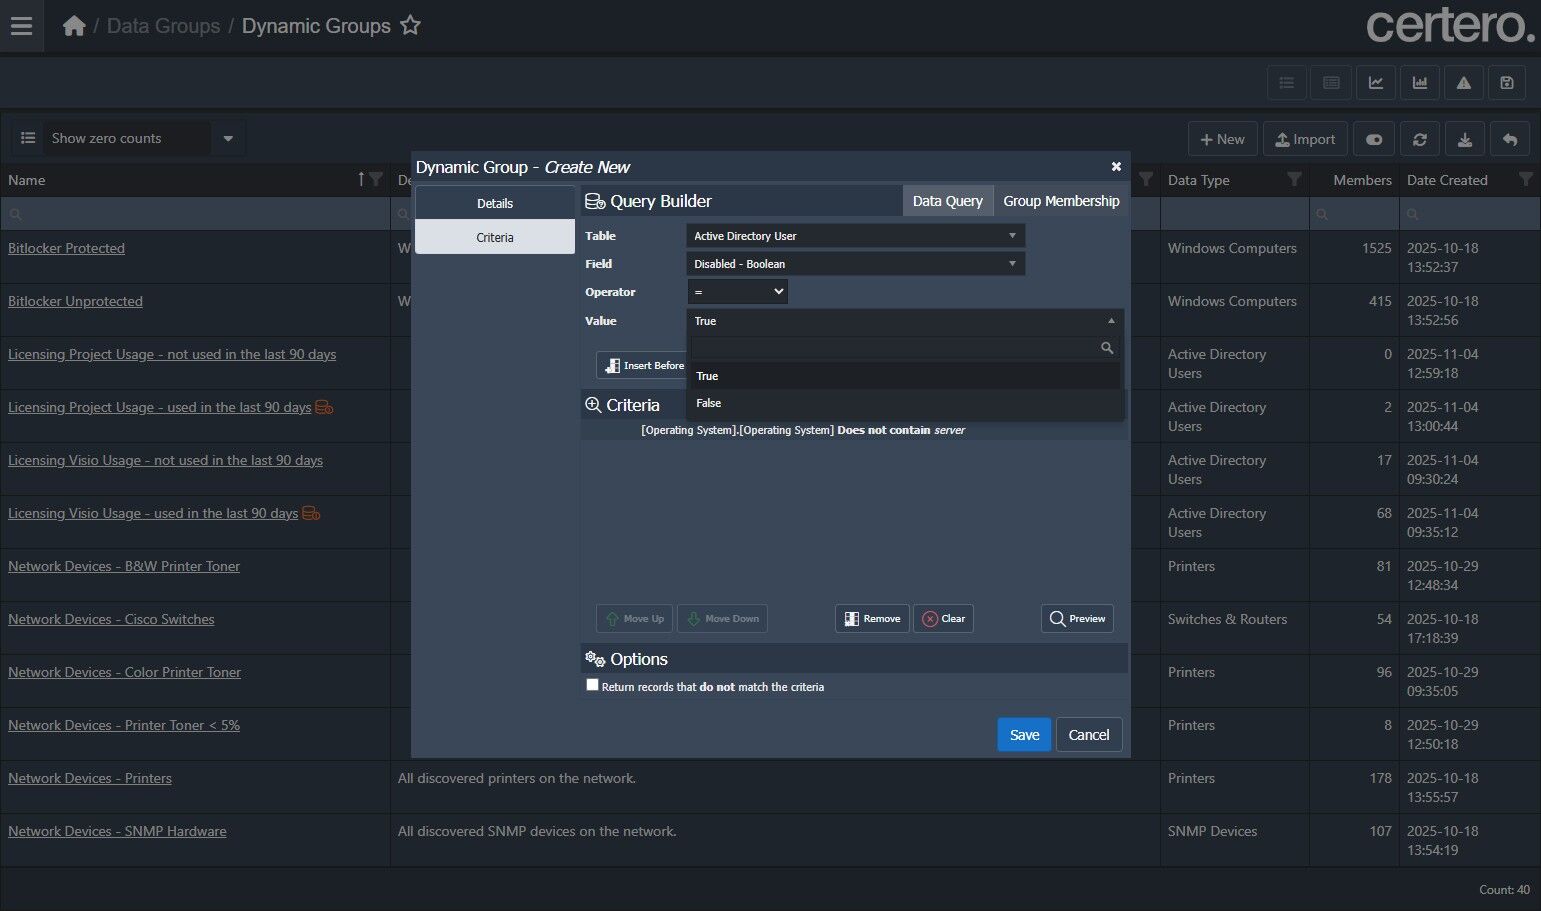This screenshot has width=1541, height=911.
Task: Click the Members column filter search field
Action: click(1354, 214)
